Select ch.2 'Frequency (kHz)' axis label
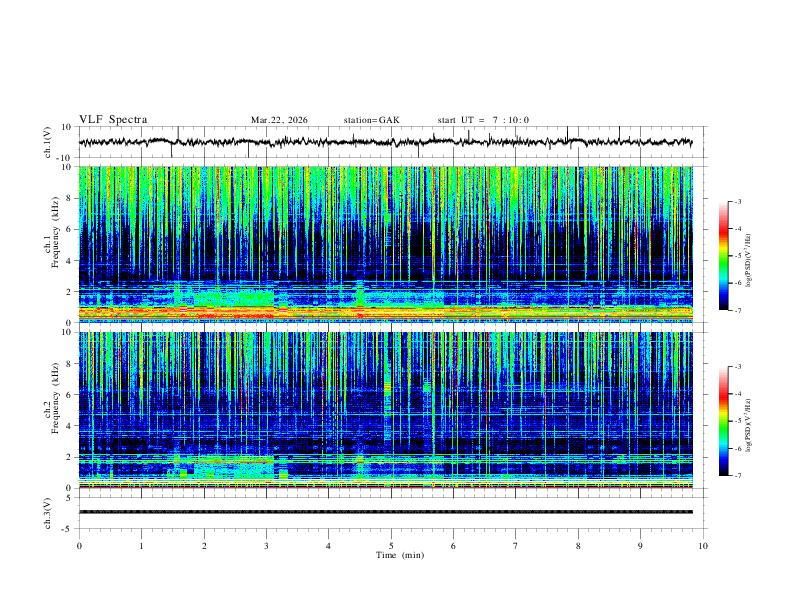Image resolution: width=792 pixels, height=612 pixels. click(x=55, y=398)
